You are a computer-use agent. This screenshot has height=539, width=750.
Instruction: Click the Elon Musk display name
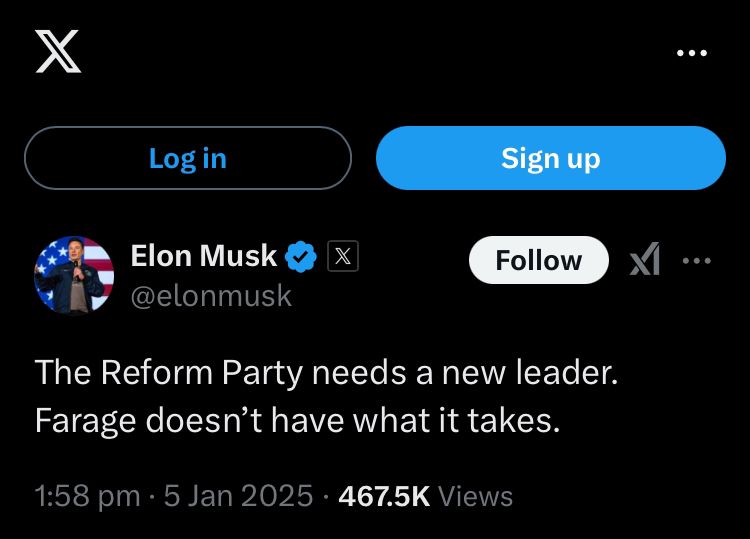click(x=203, y=256)
